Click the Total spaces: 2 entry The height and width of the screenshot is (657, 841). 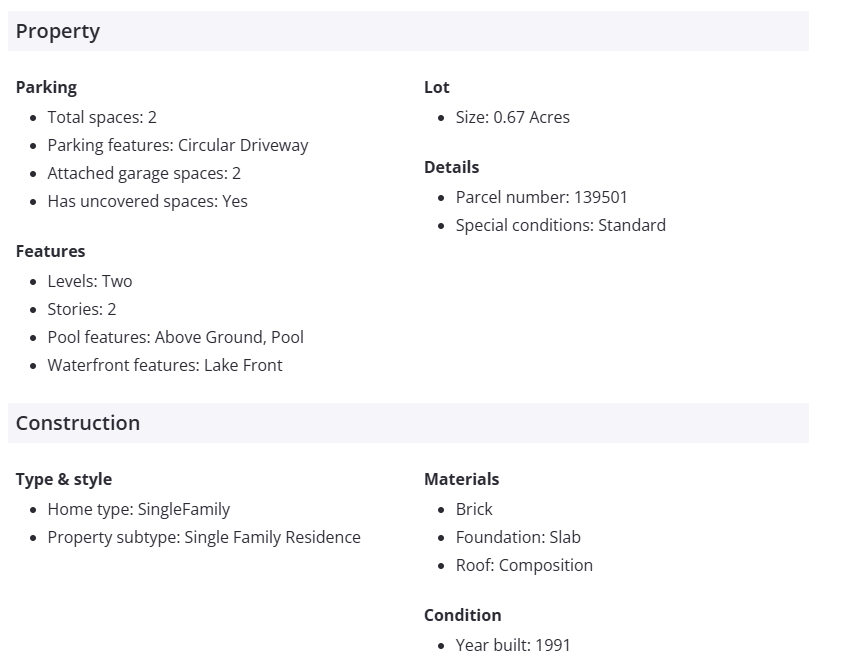[x=102, y=117]
